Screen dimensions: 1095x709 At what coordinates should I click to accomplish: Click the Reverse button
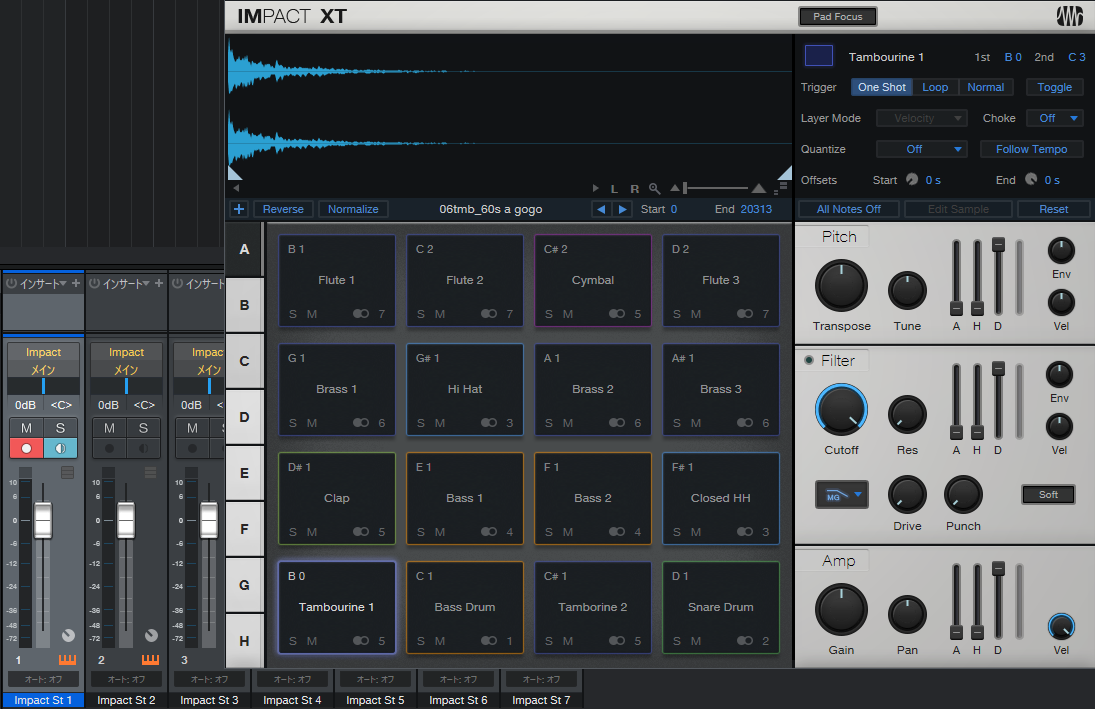tap(283, 209)
